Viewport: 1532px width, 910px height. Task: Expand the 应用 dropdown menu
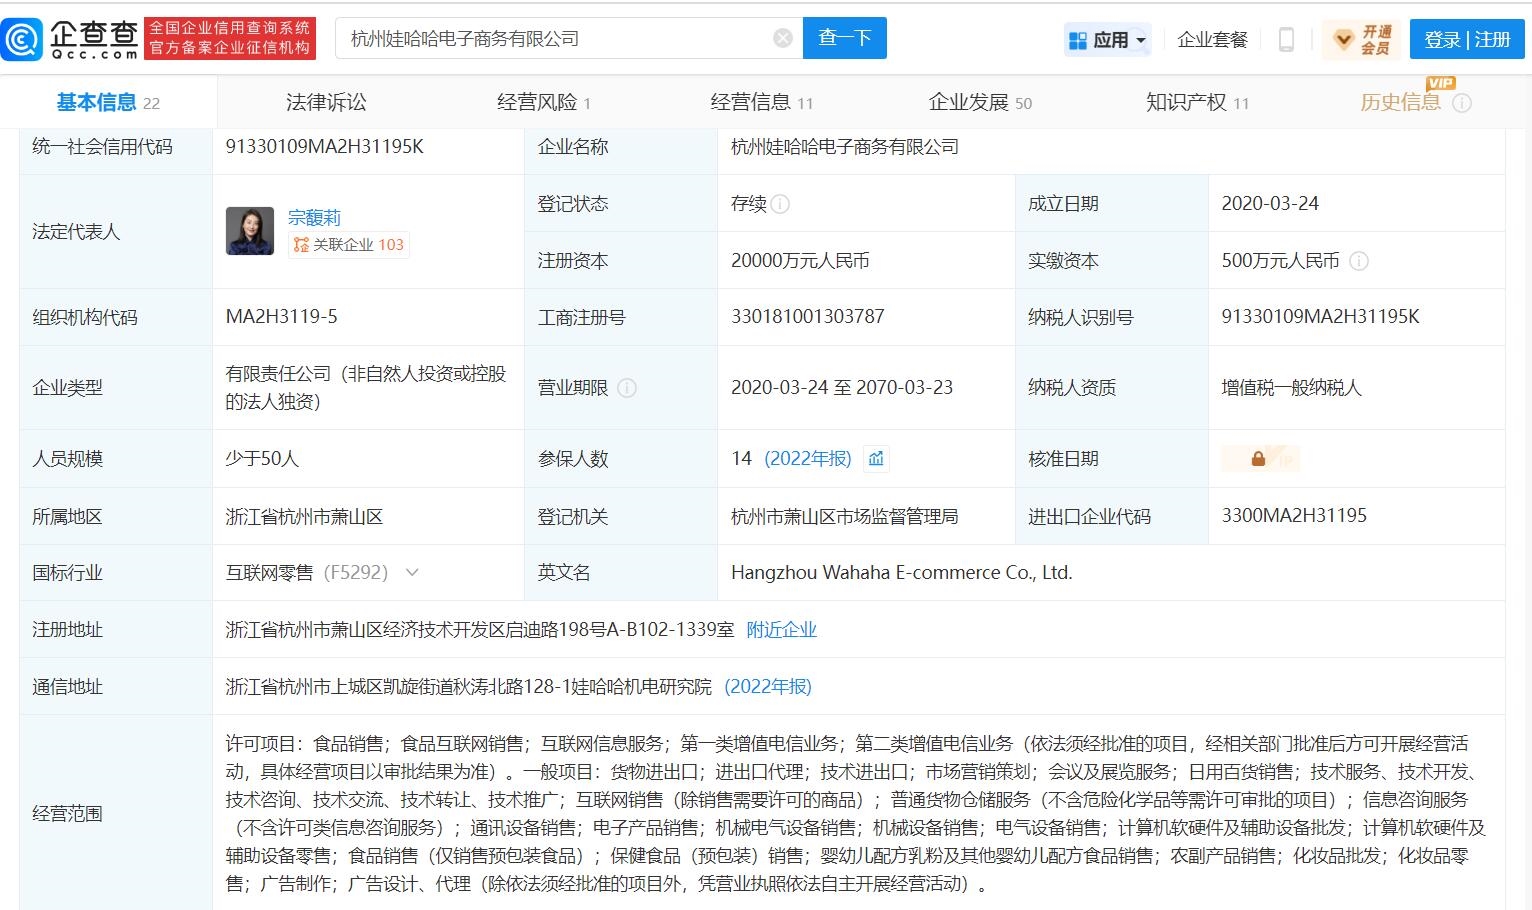point(1141,41)
